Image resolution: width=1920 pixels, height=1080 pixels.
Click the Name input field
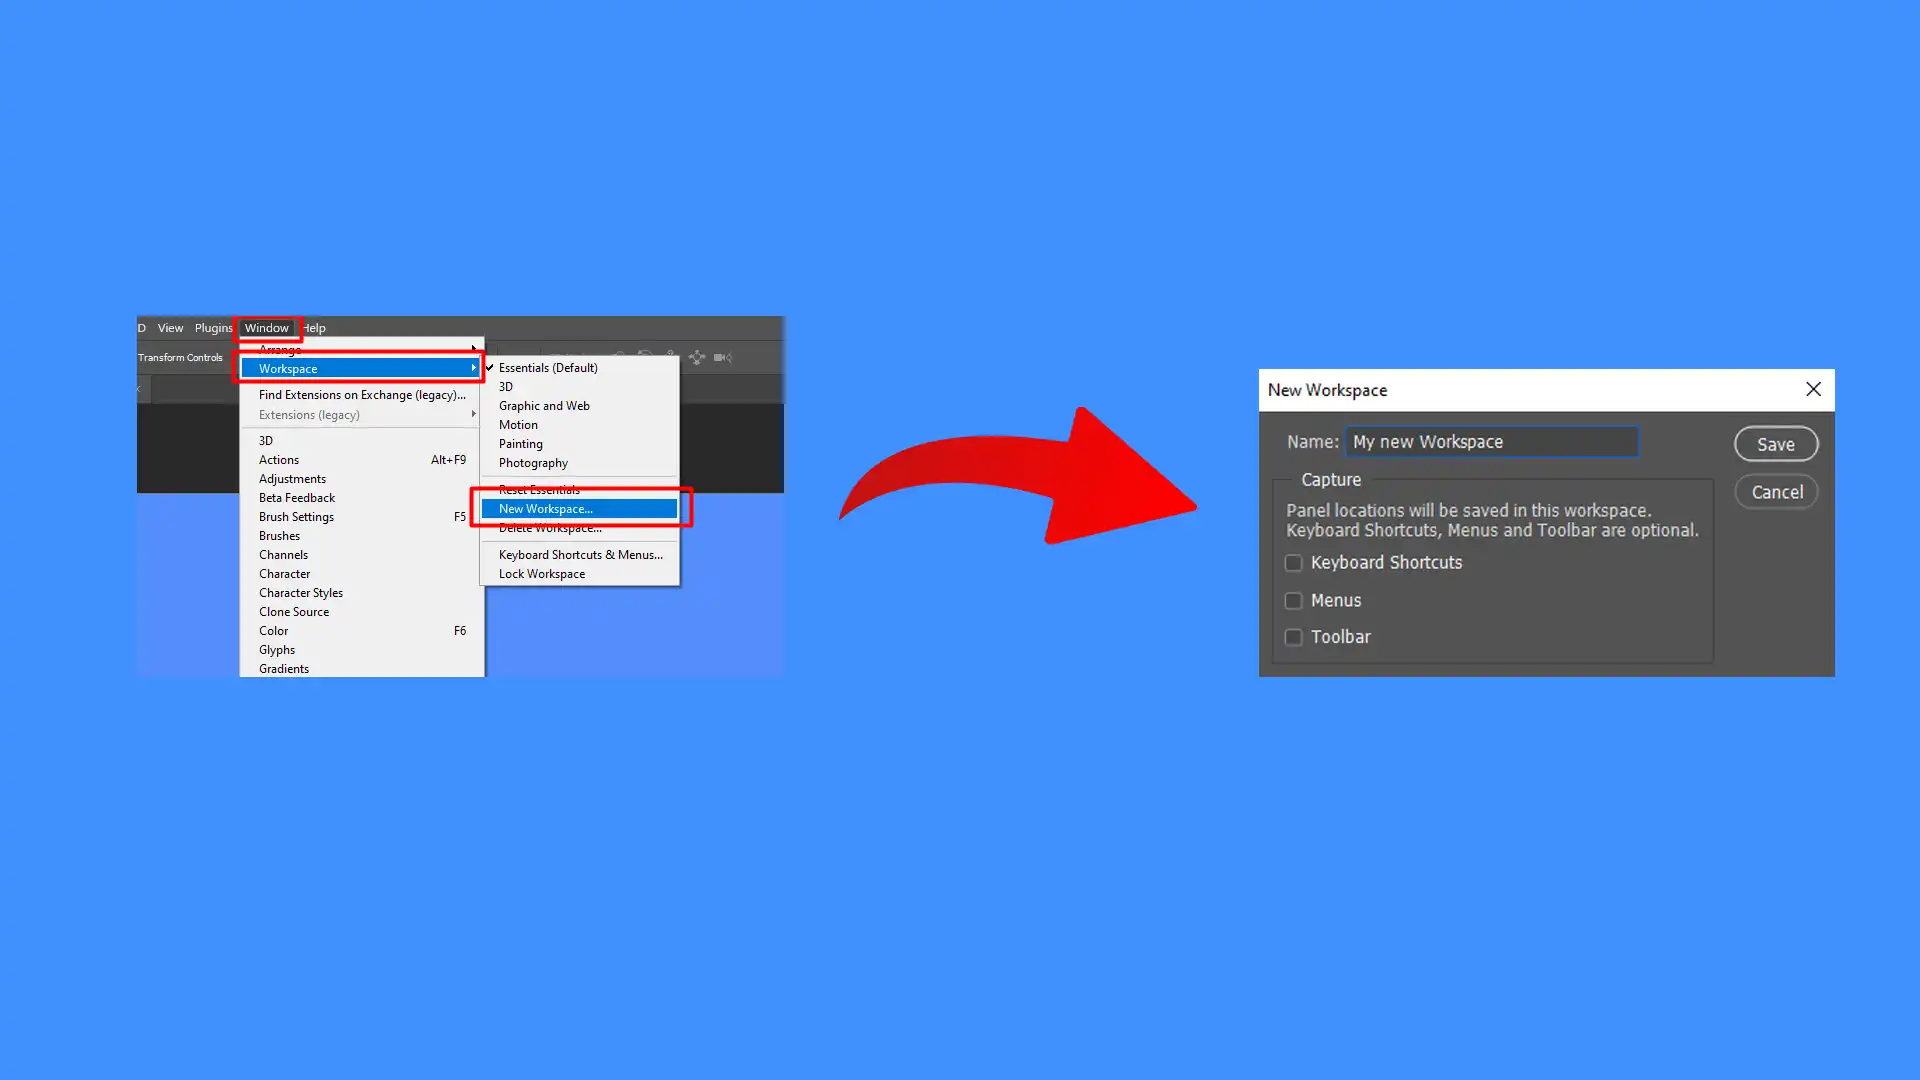[1490, 440]
